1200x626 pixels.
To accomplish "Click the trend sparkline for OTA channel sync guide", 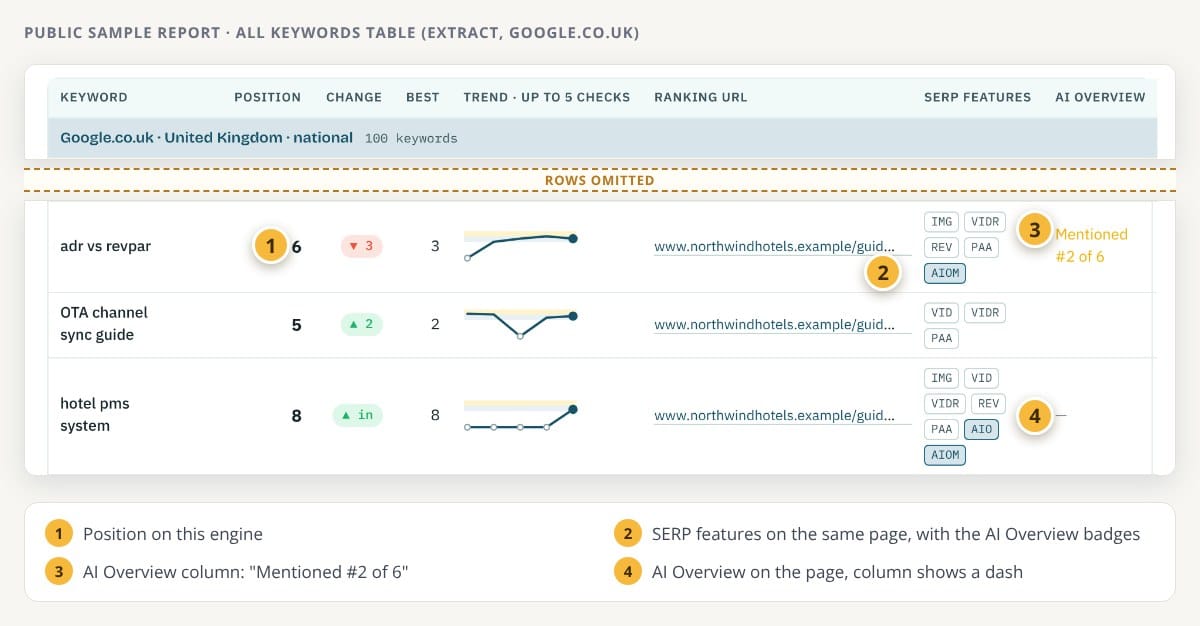I will click(x=521, y=324).
